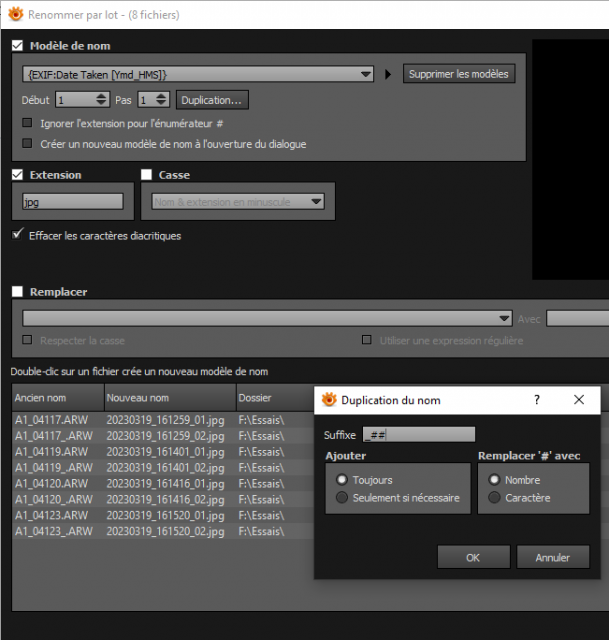Click the Supprimer les modèles button

pyautogui.click(x=459, y=74)
